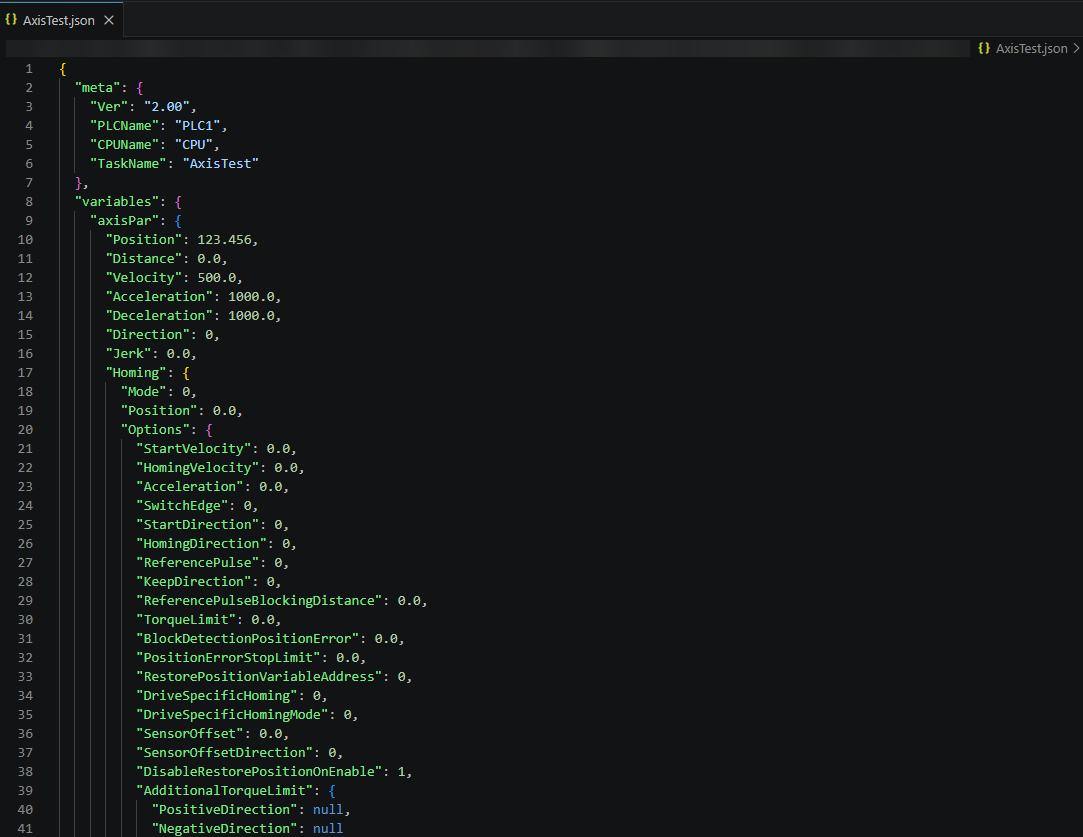Click the "ReferencePulseBlockingDistance" key
This screenshot has width=1083, height=837.
tap(259, 600)
